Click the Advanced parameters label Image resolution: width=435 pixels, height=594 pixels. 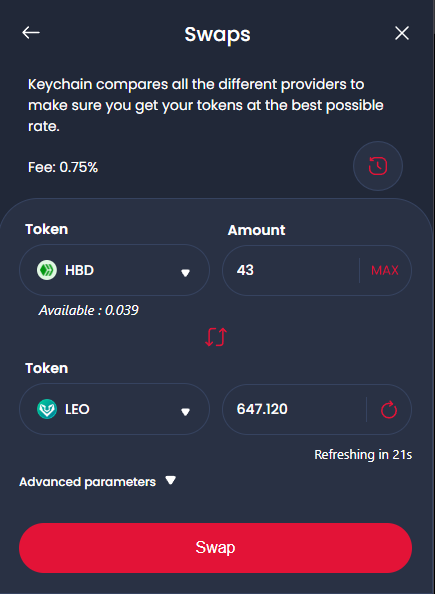(88, 482)
